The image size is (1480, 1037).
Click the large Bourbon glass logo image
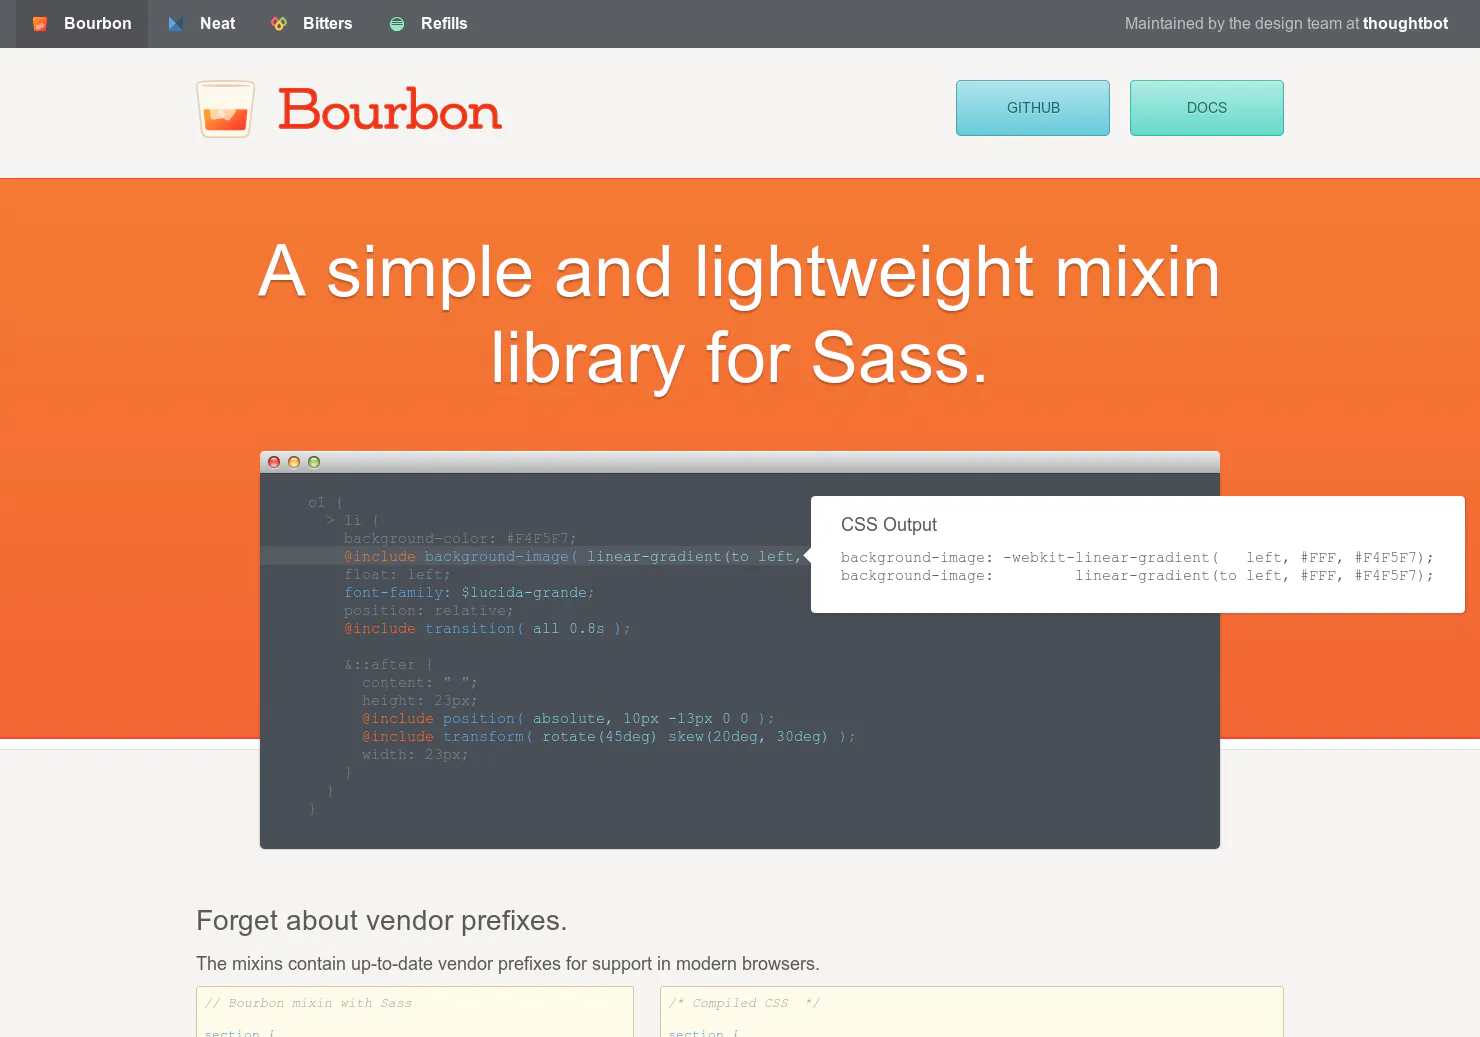(225, 109)
